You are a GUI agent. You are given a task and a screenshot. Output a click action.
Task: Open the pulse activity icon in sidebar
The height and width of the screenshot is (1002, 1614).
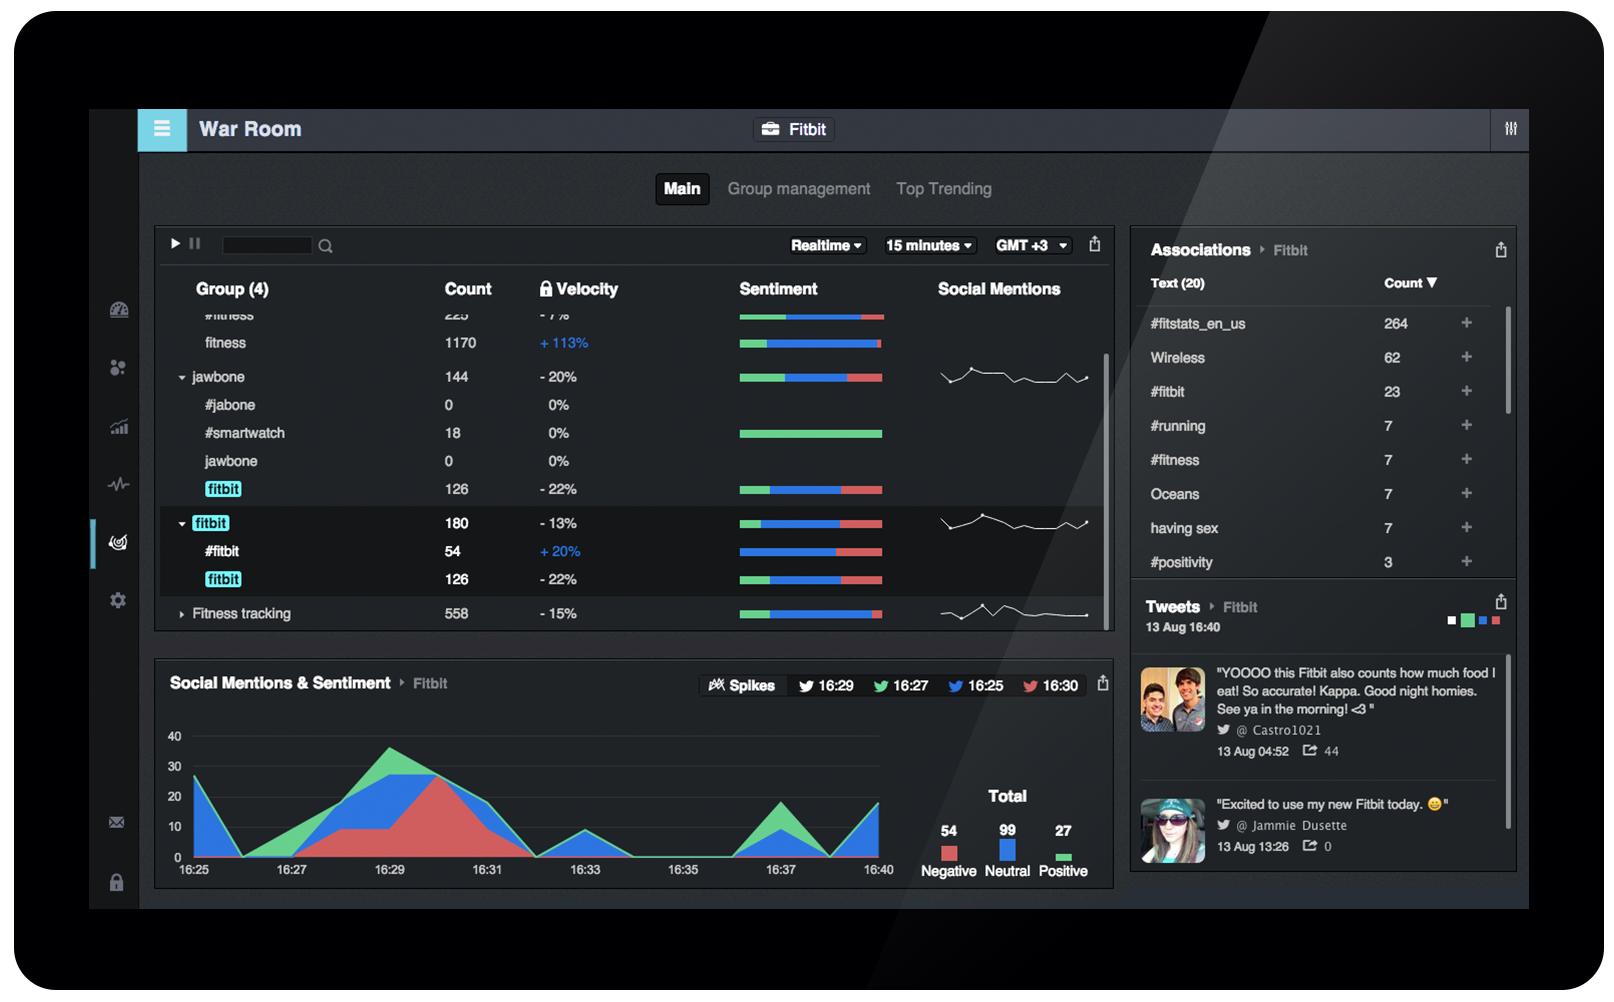pyautogui.click(x=119, y=485)
